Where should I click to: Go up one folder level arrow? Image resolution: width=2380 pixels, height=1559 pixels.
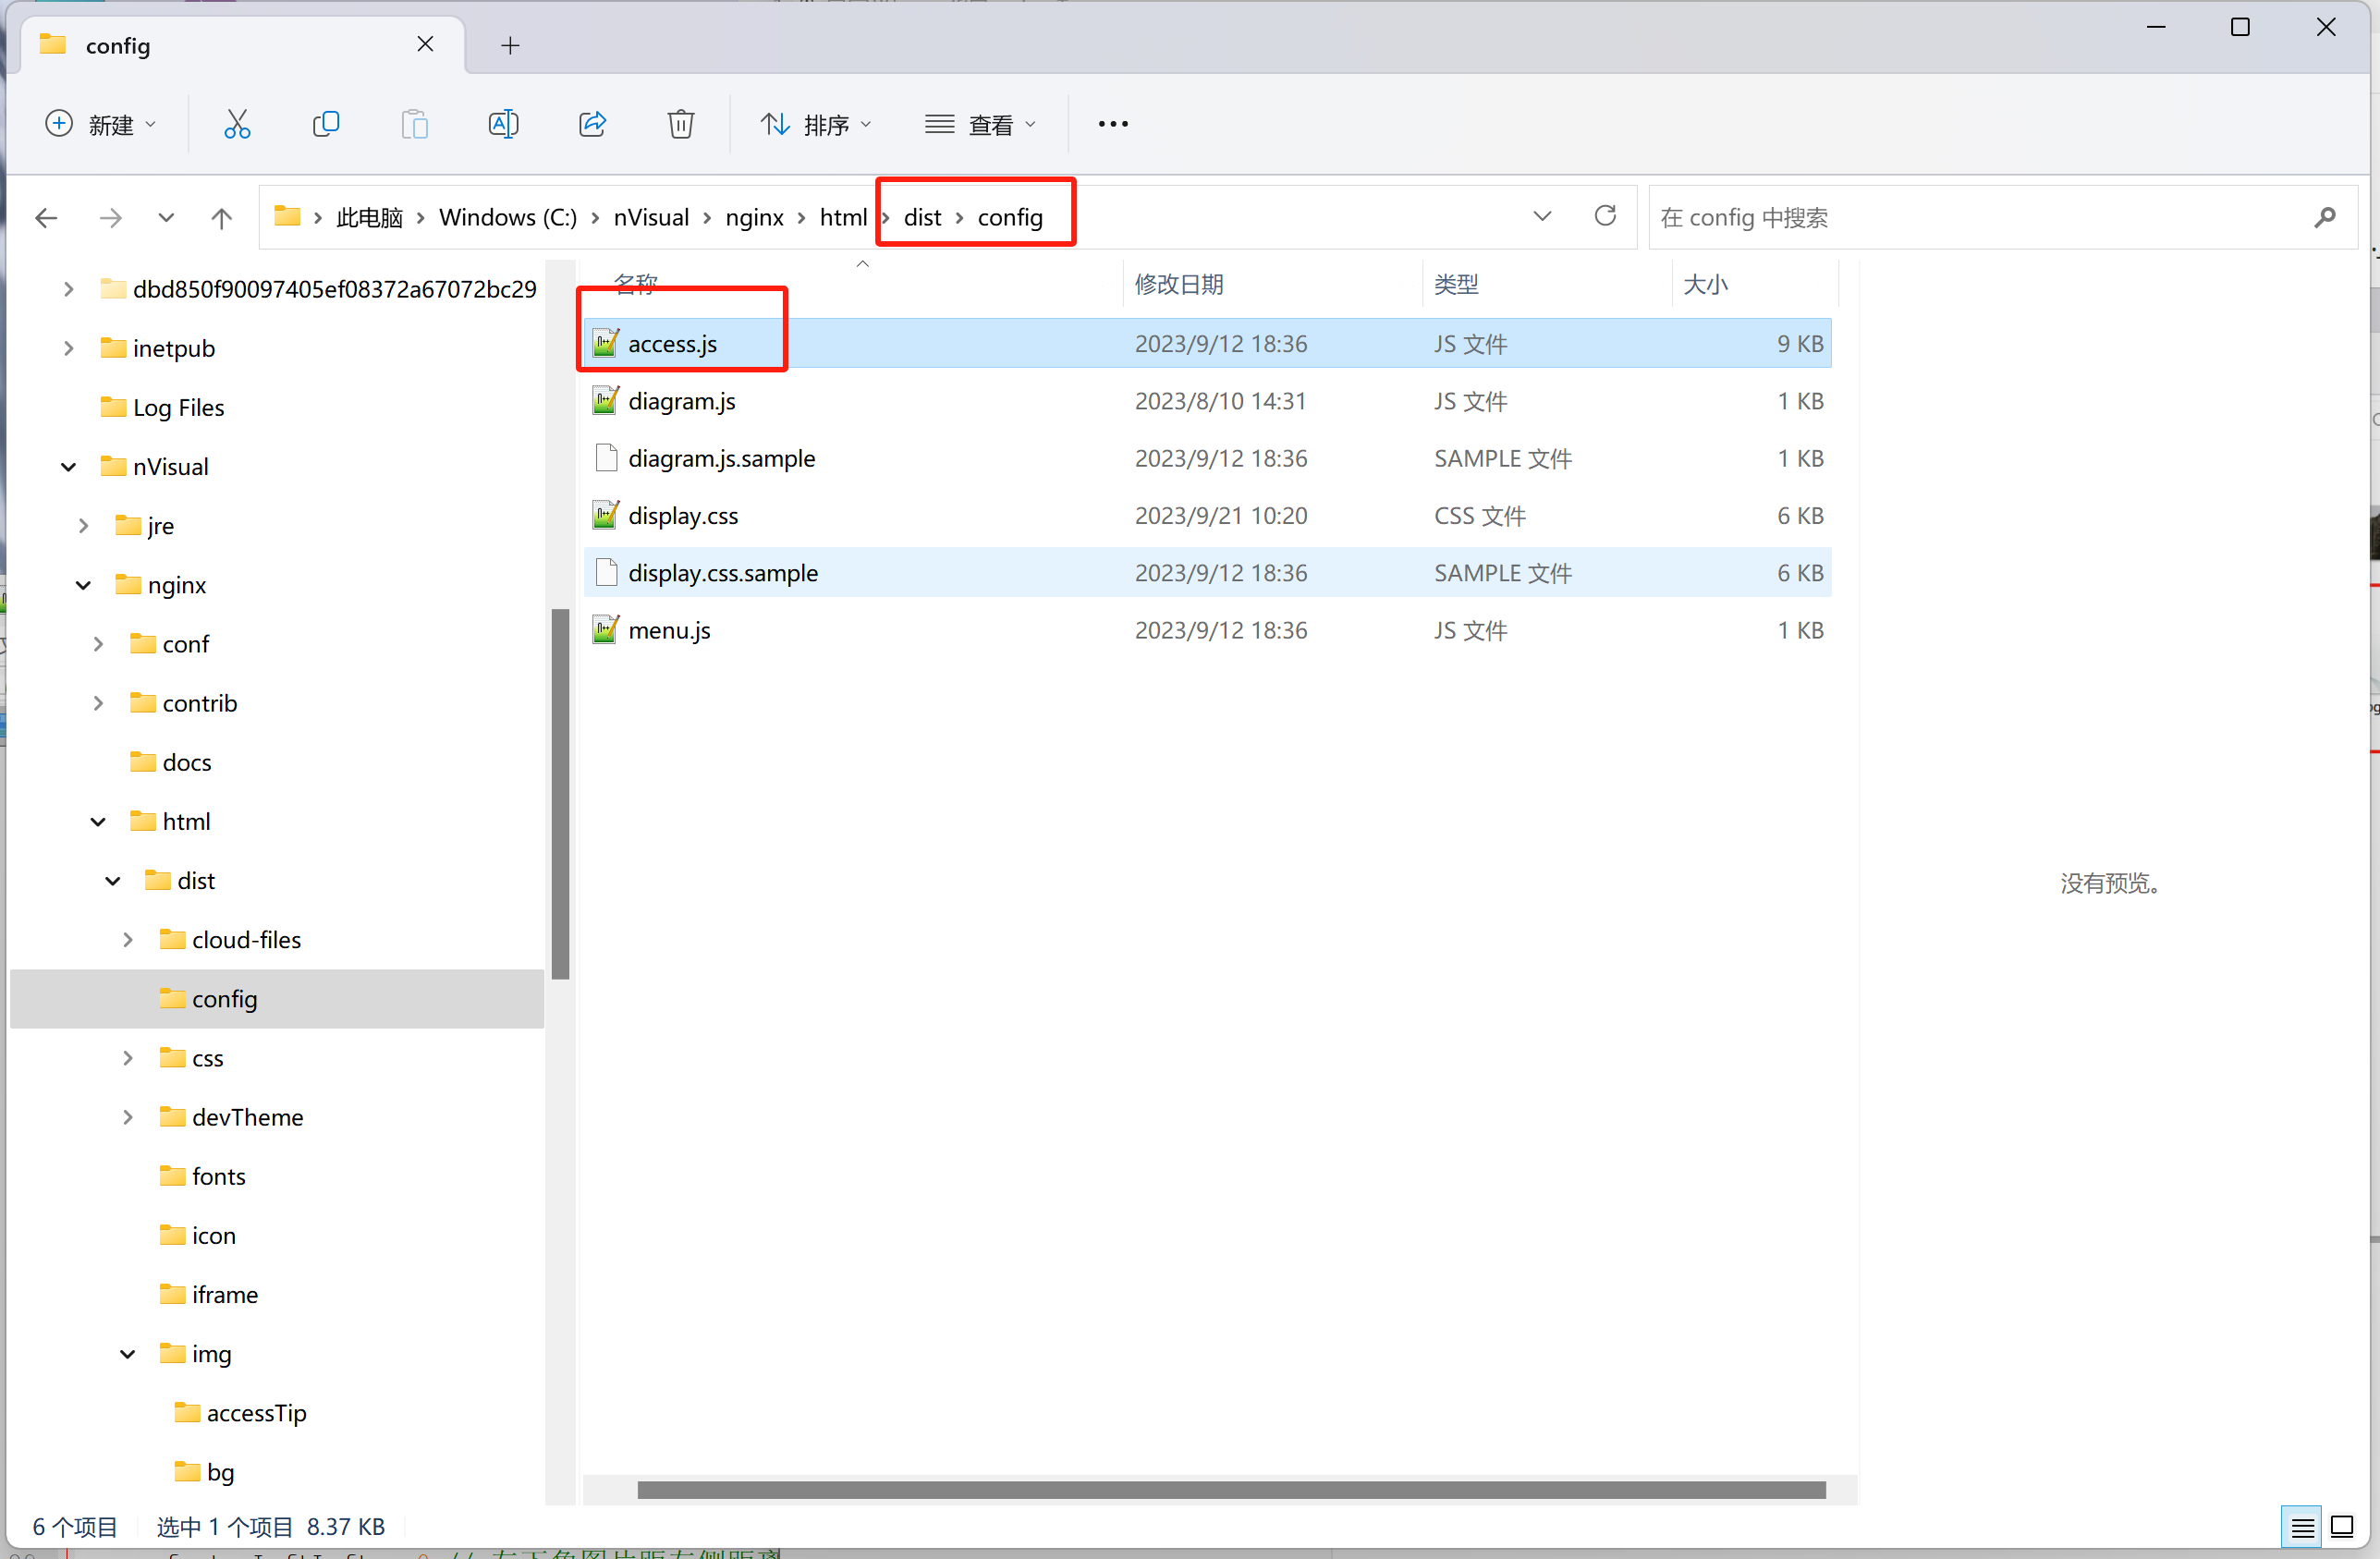click(x=222, y=217)
